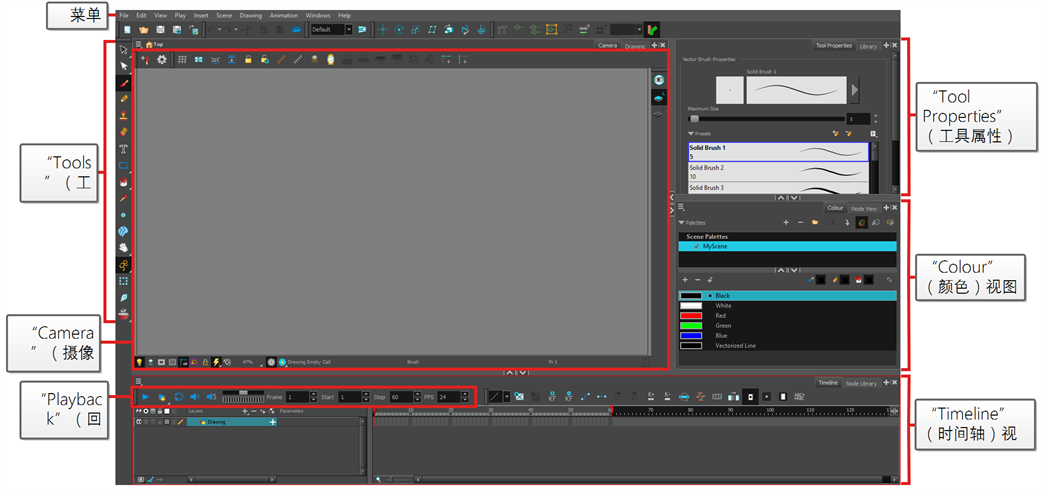Select the Hand grabber tool

pos(124,248)
